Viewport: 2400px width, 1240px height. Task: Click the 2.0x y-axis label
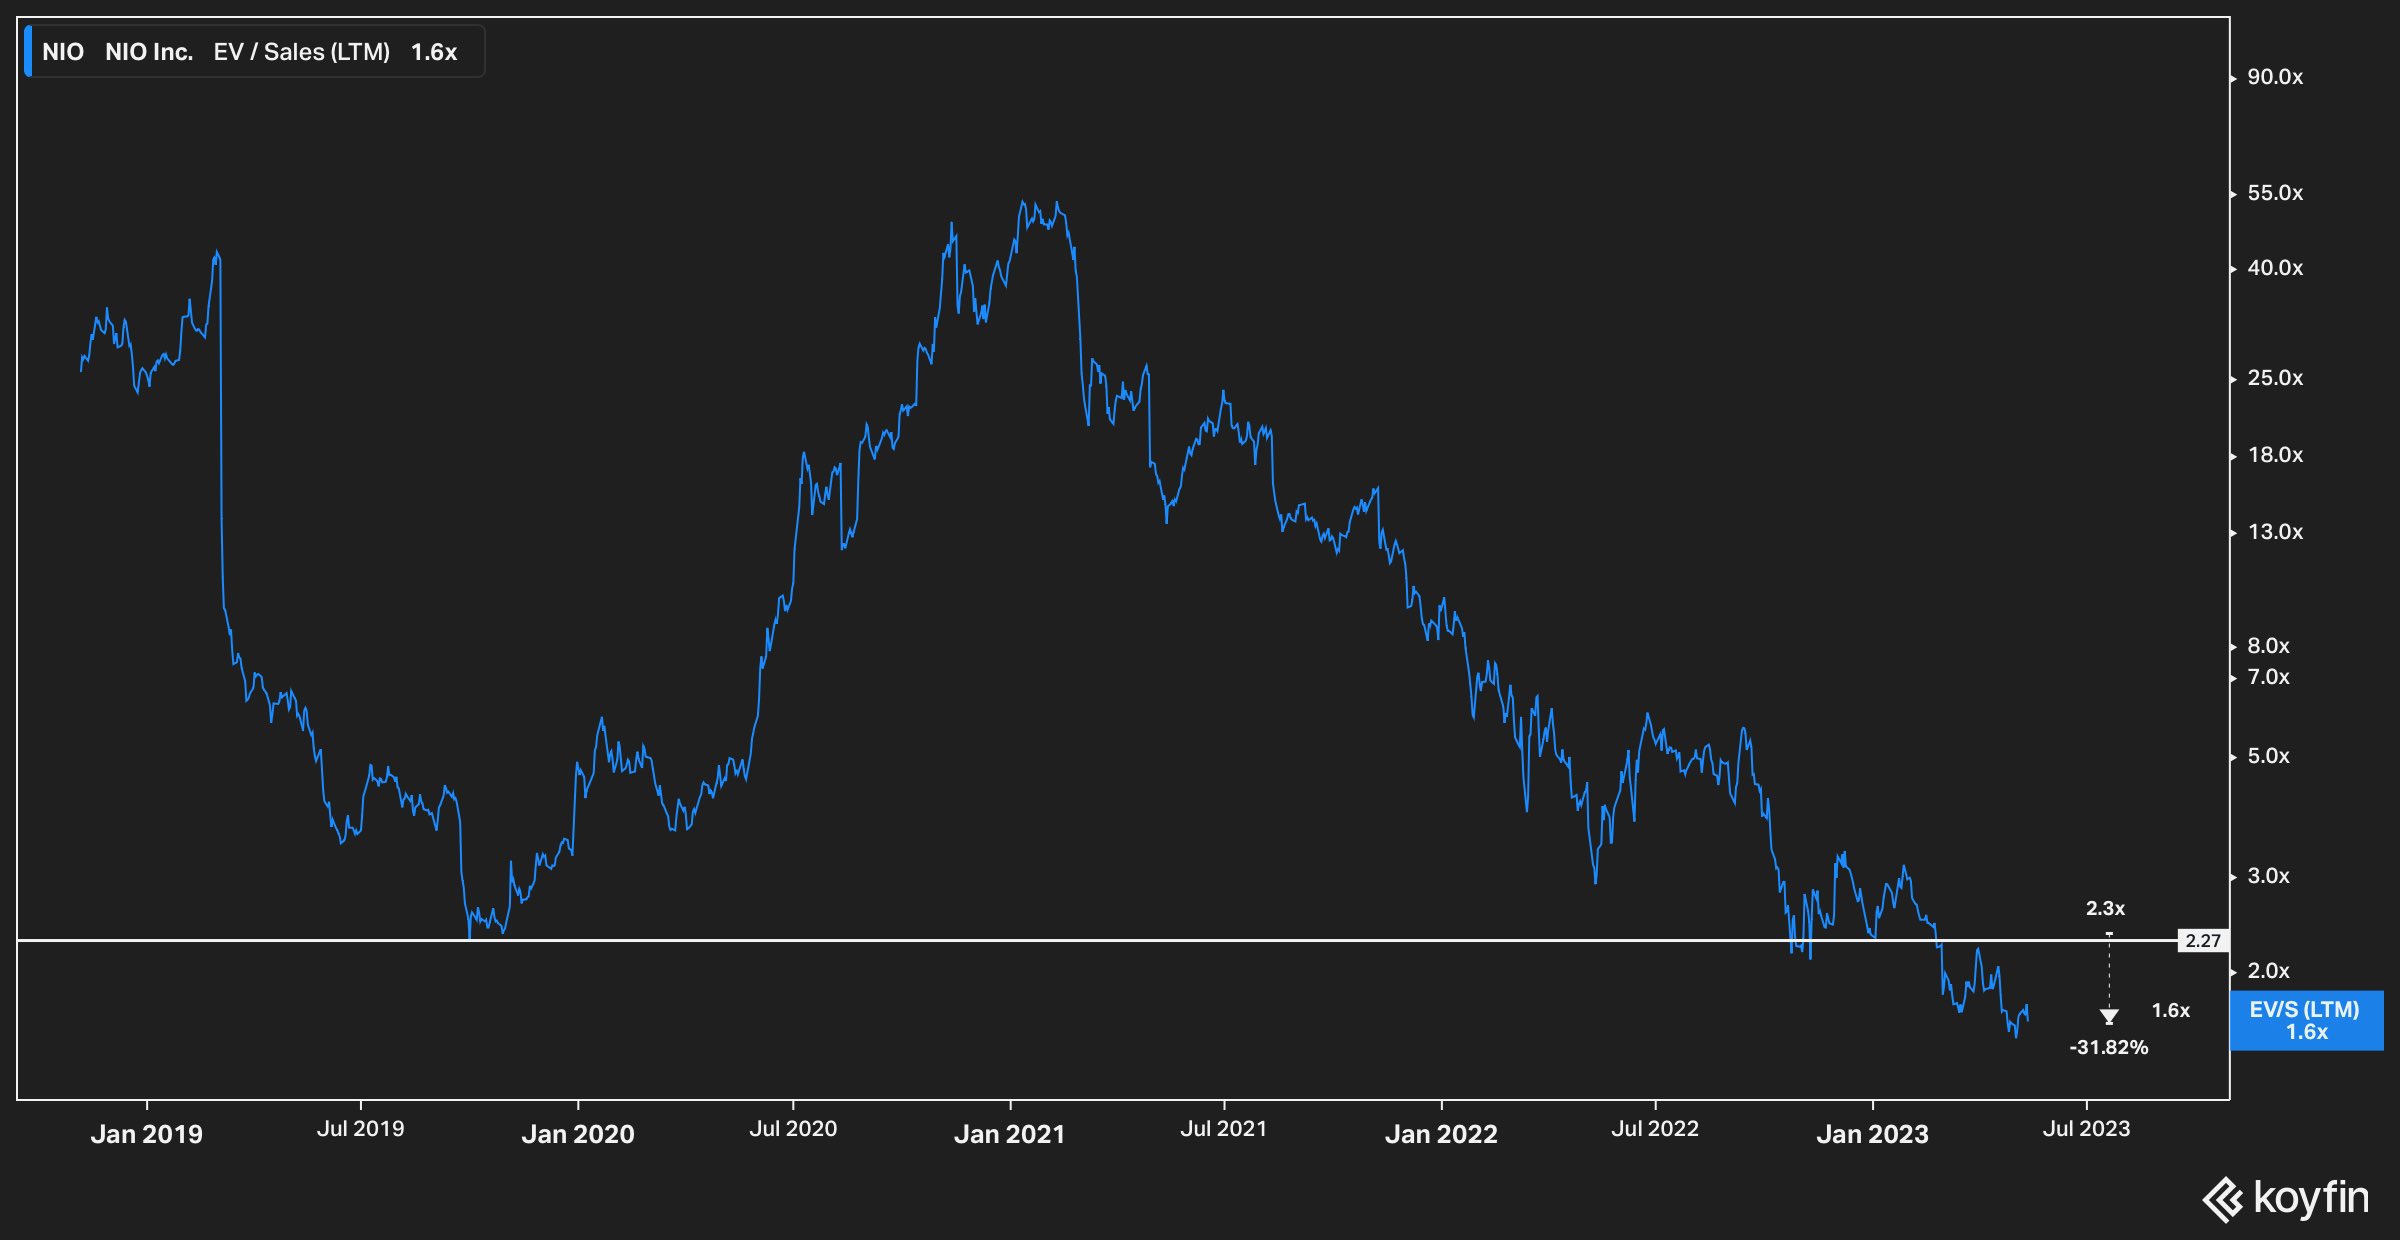(x=2268, y=971)
